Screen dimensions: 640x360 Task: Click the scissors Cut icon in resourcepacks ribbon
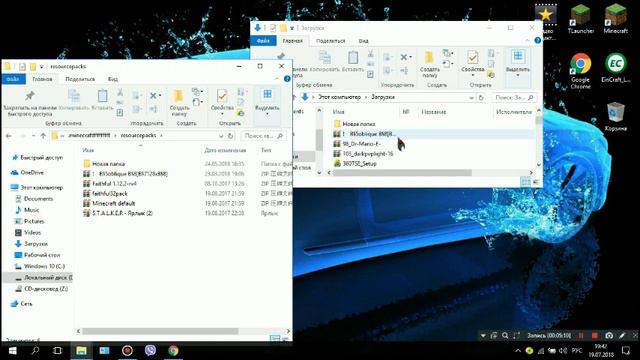(120, 93)
